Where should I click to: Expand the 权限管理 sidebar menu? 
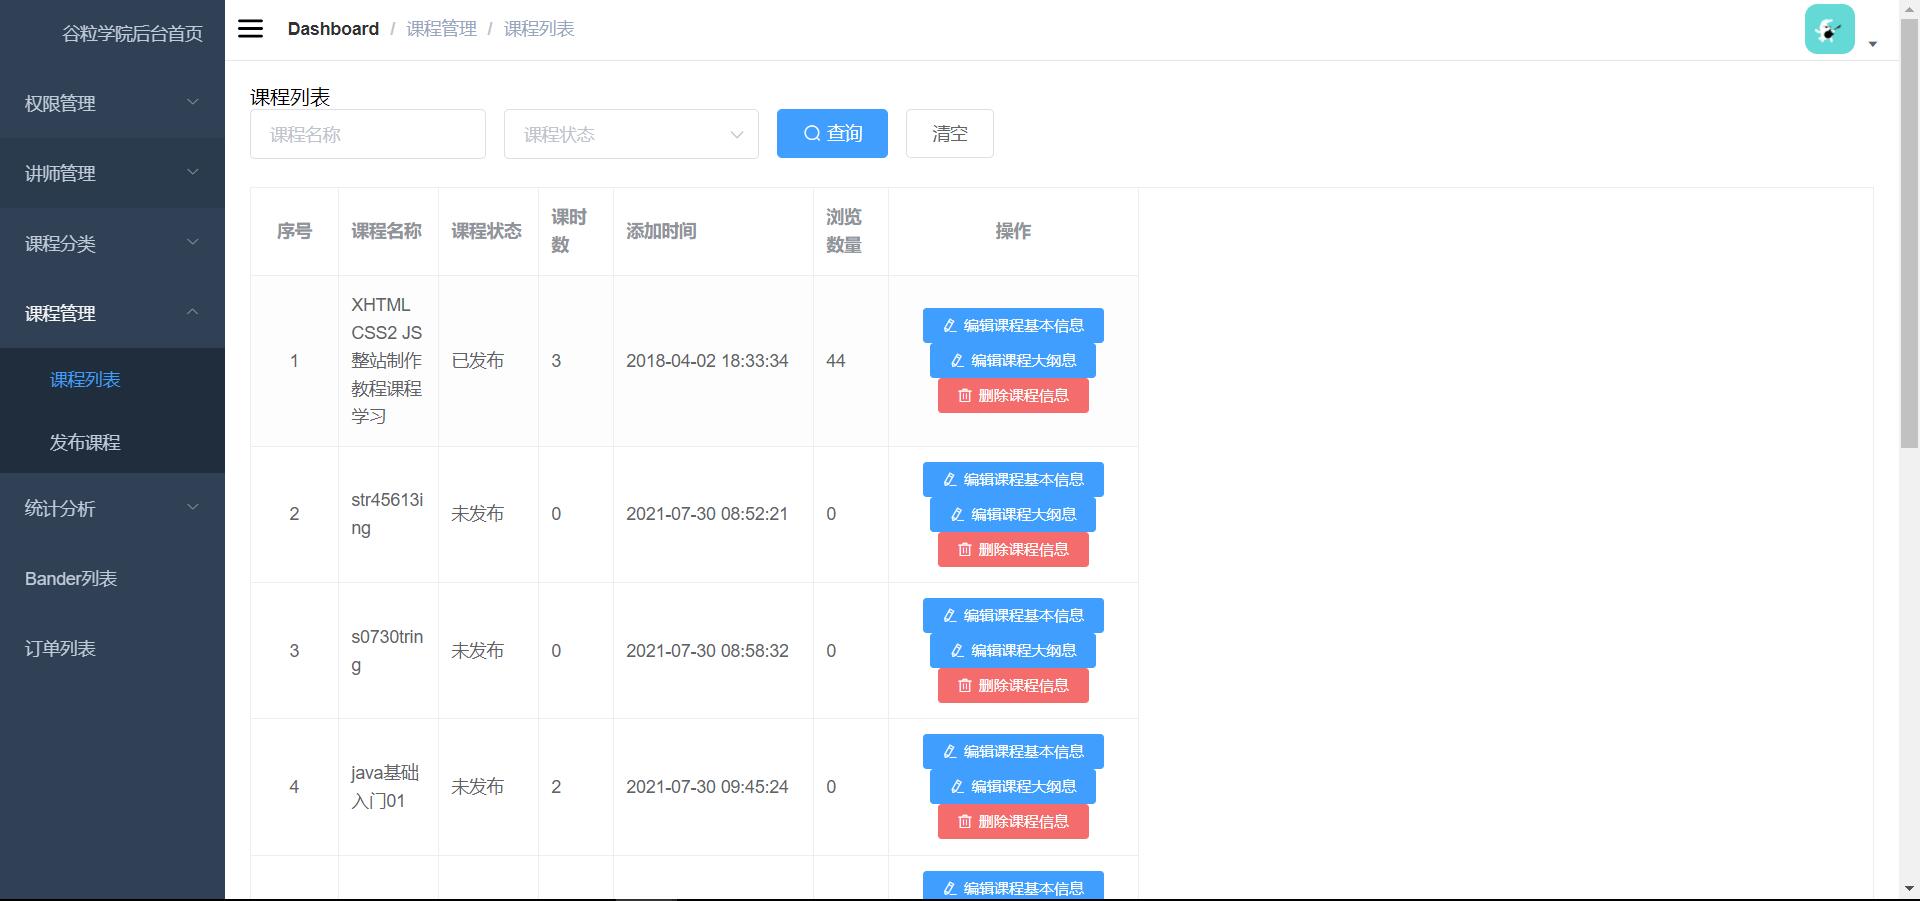point(112,103)
